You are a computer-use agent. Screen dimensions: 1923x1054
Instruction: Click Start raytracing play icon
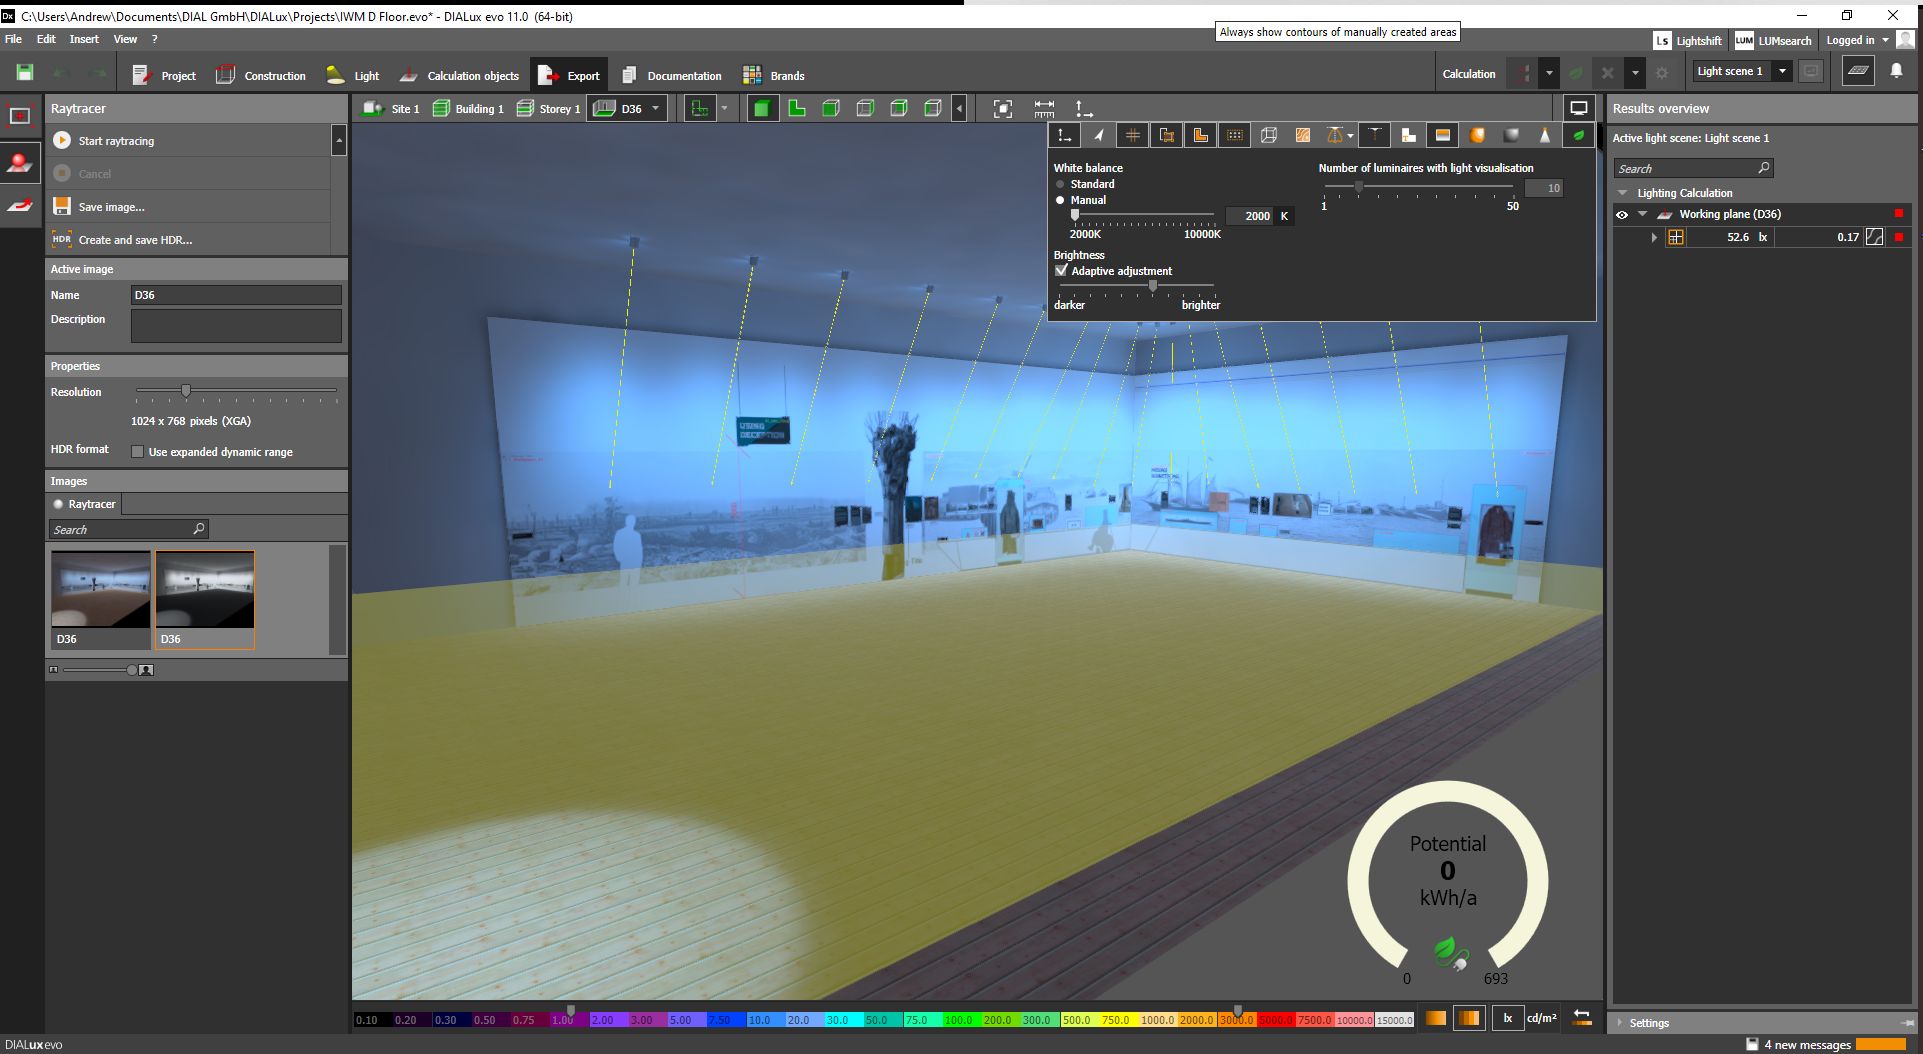point(62,141)
